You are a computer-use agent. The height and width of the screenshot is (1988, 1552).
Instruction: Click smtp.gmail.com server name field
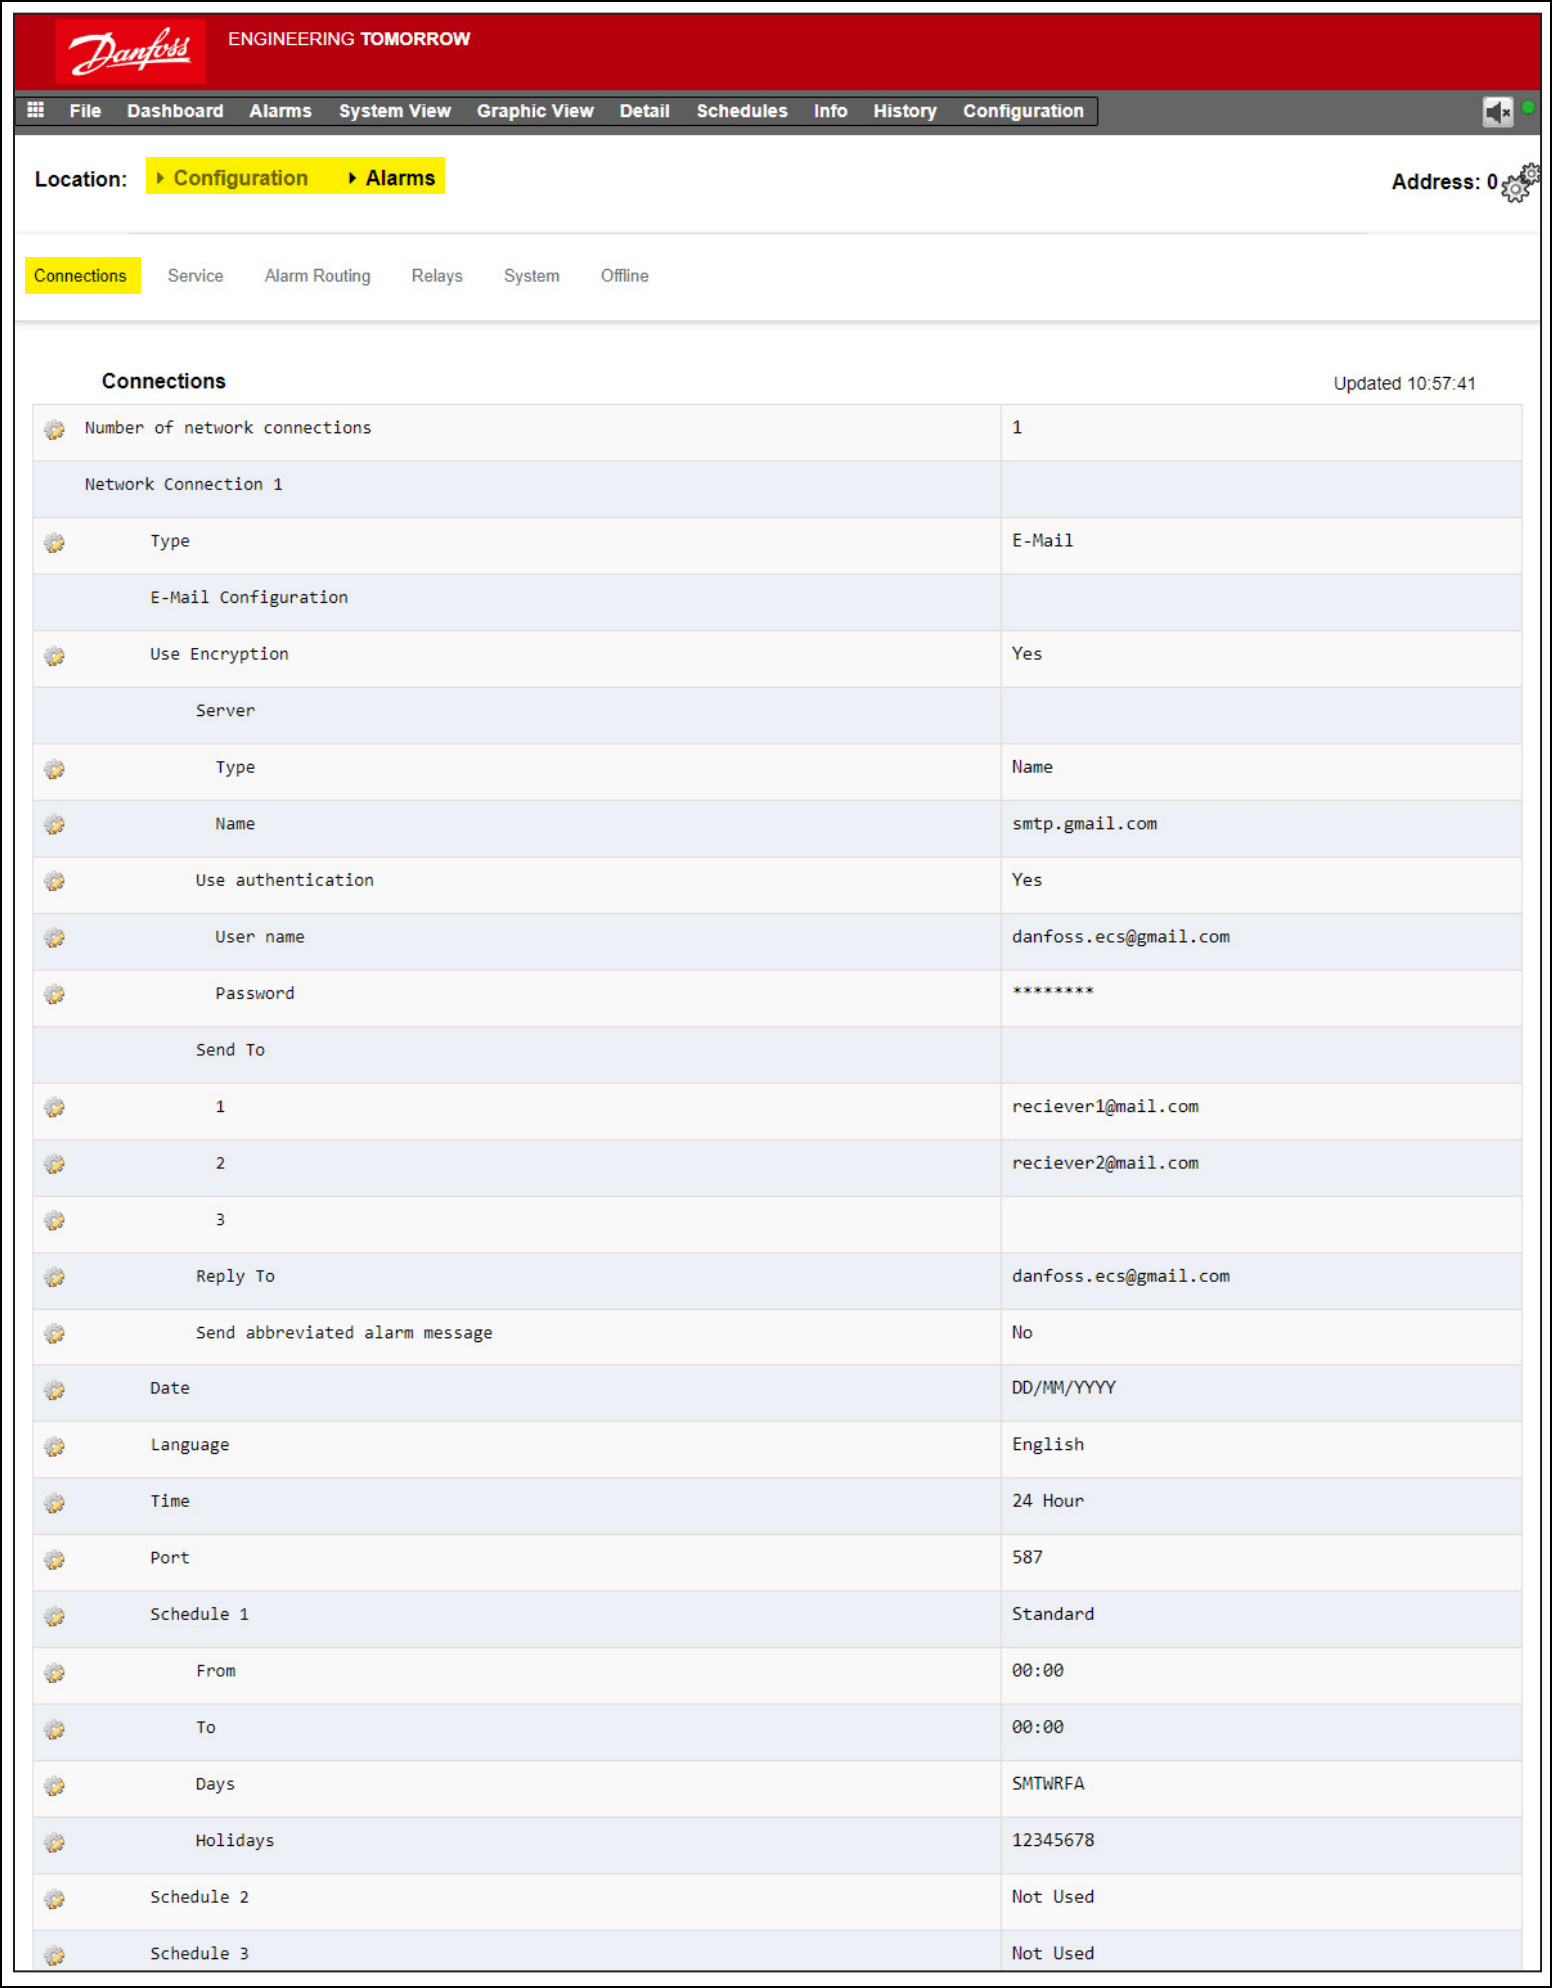coord(1084,824)
